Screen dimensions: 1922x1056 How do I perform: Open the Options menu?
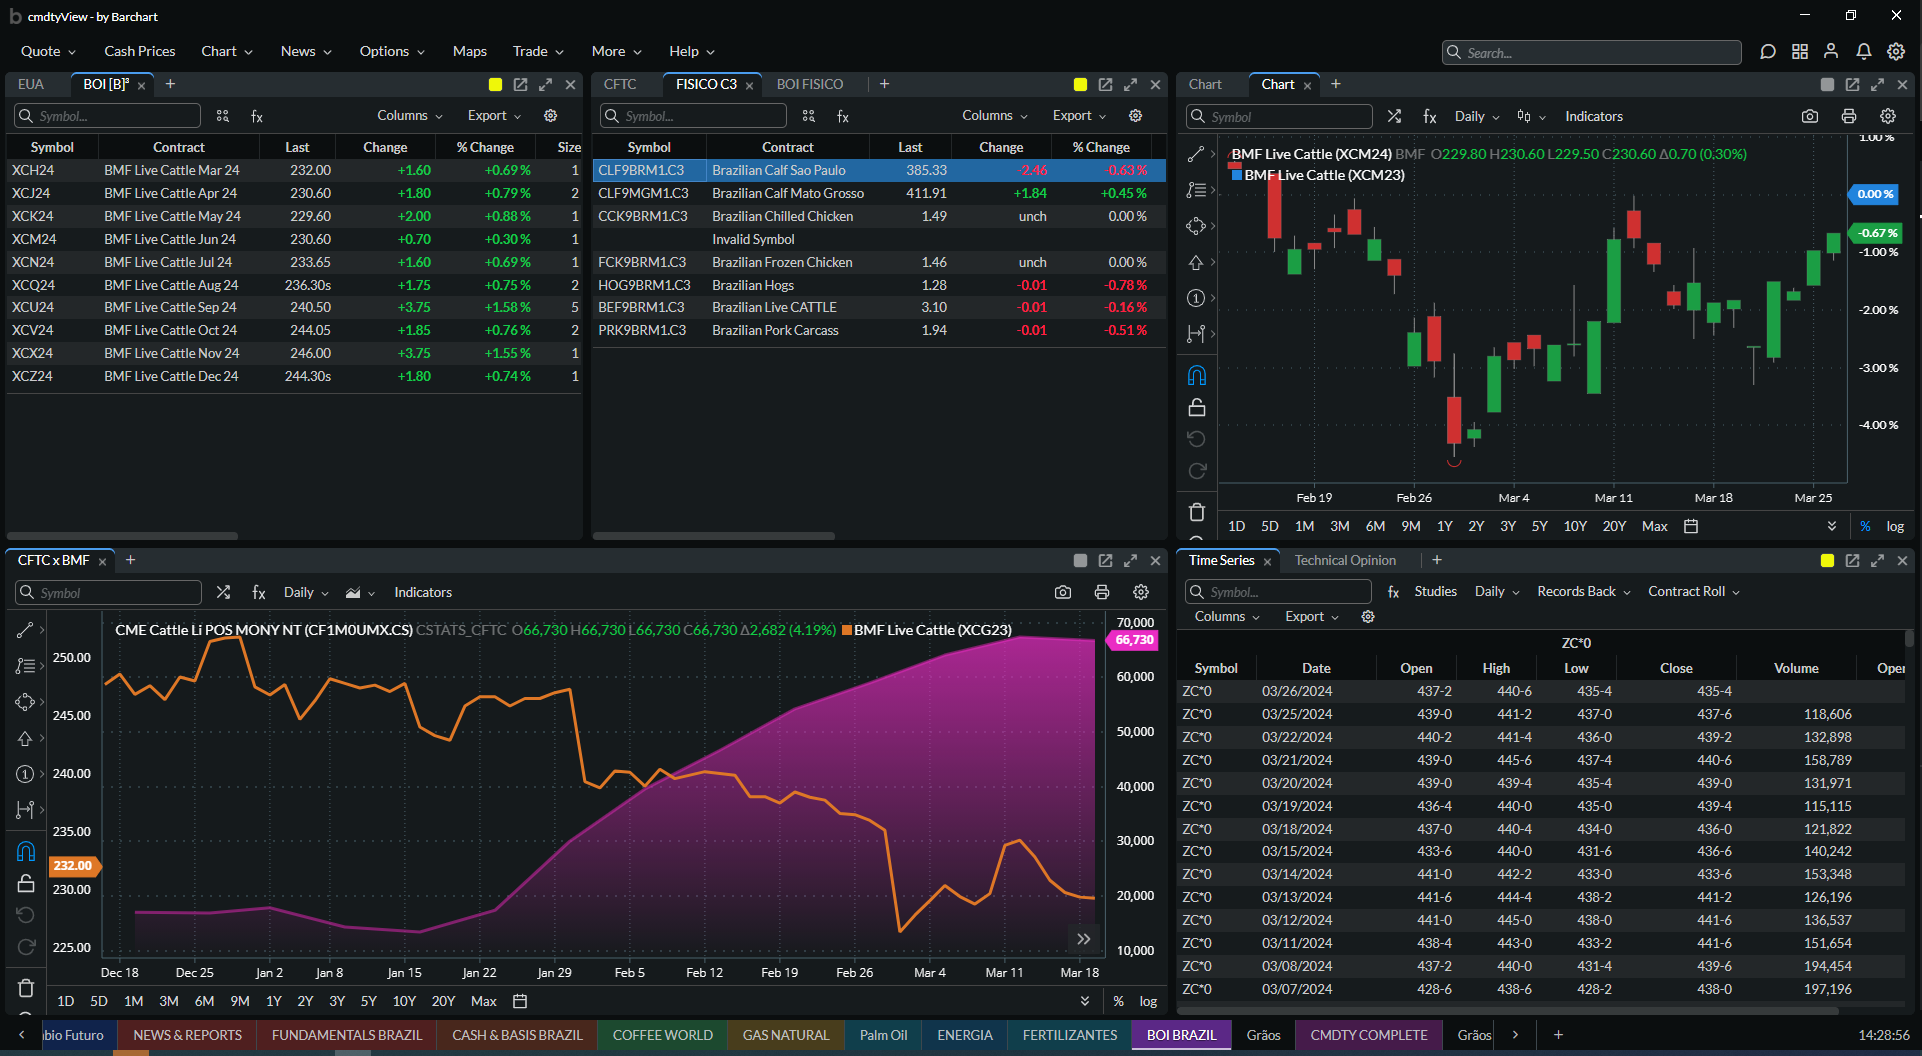click(x=392, y=51)
